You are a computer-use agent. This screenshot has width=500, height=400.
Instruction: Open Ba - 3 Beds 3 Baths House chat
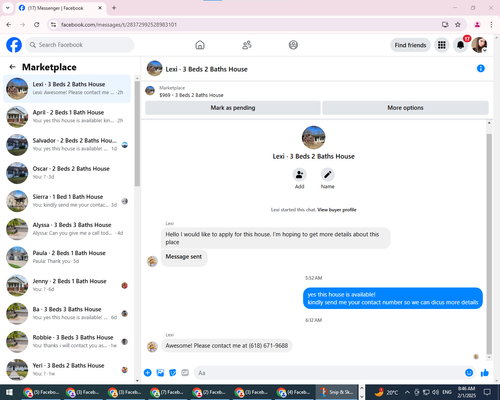click(67, 313)
